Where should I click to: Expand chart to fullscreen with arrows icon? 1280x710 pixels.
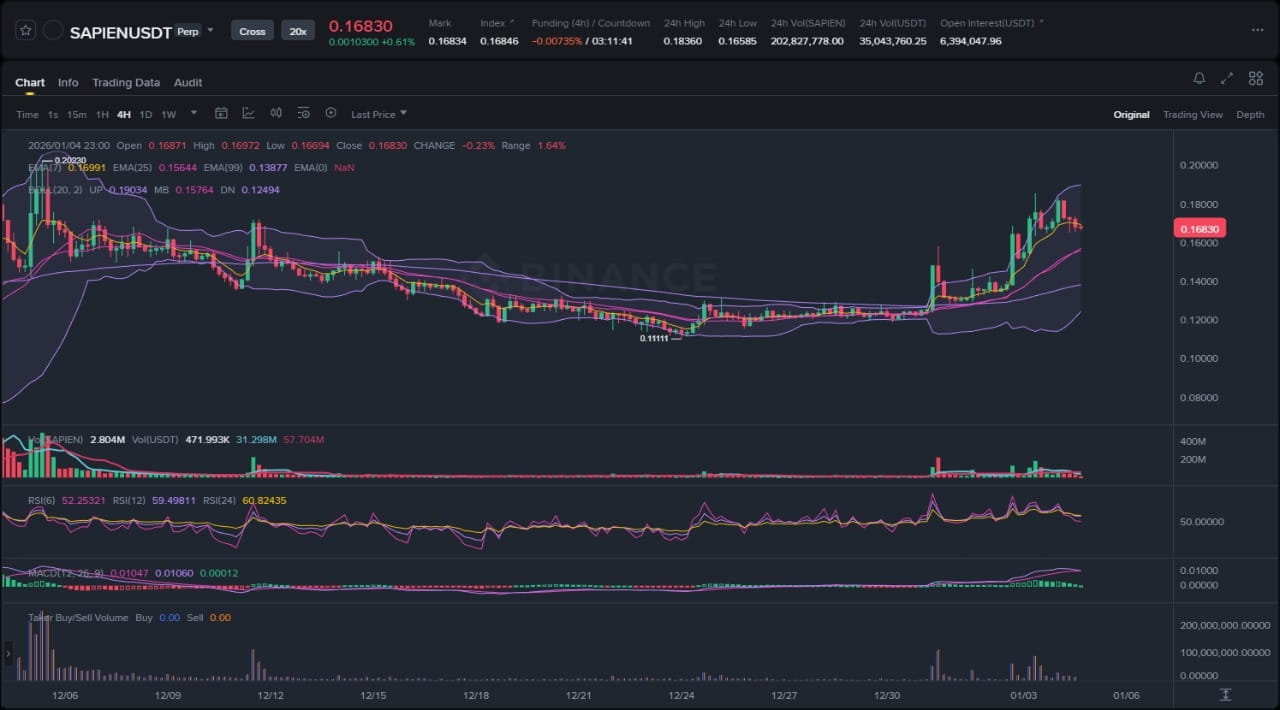tap(1227, 78)
